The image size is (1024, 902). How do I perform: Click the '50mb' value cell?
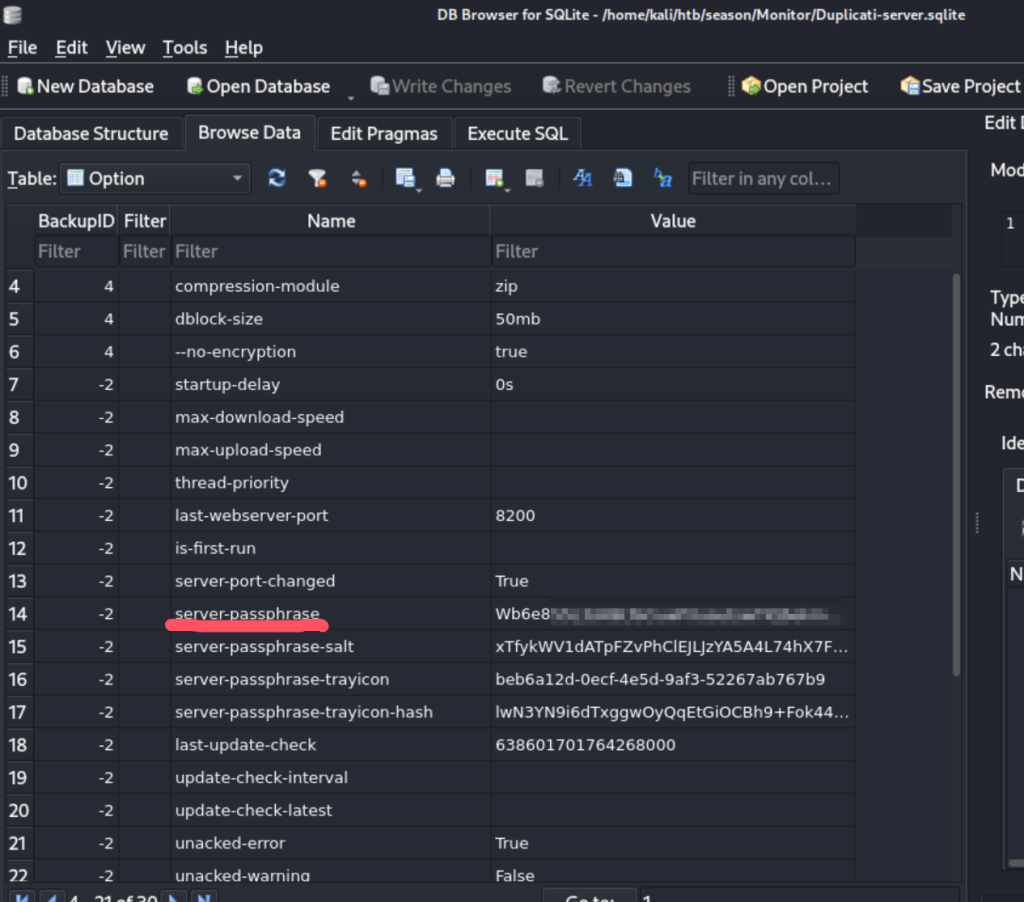(673, 319)
